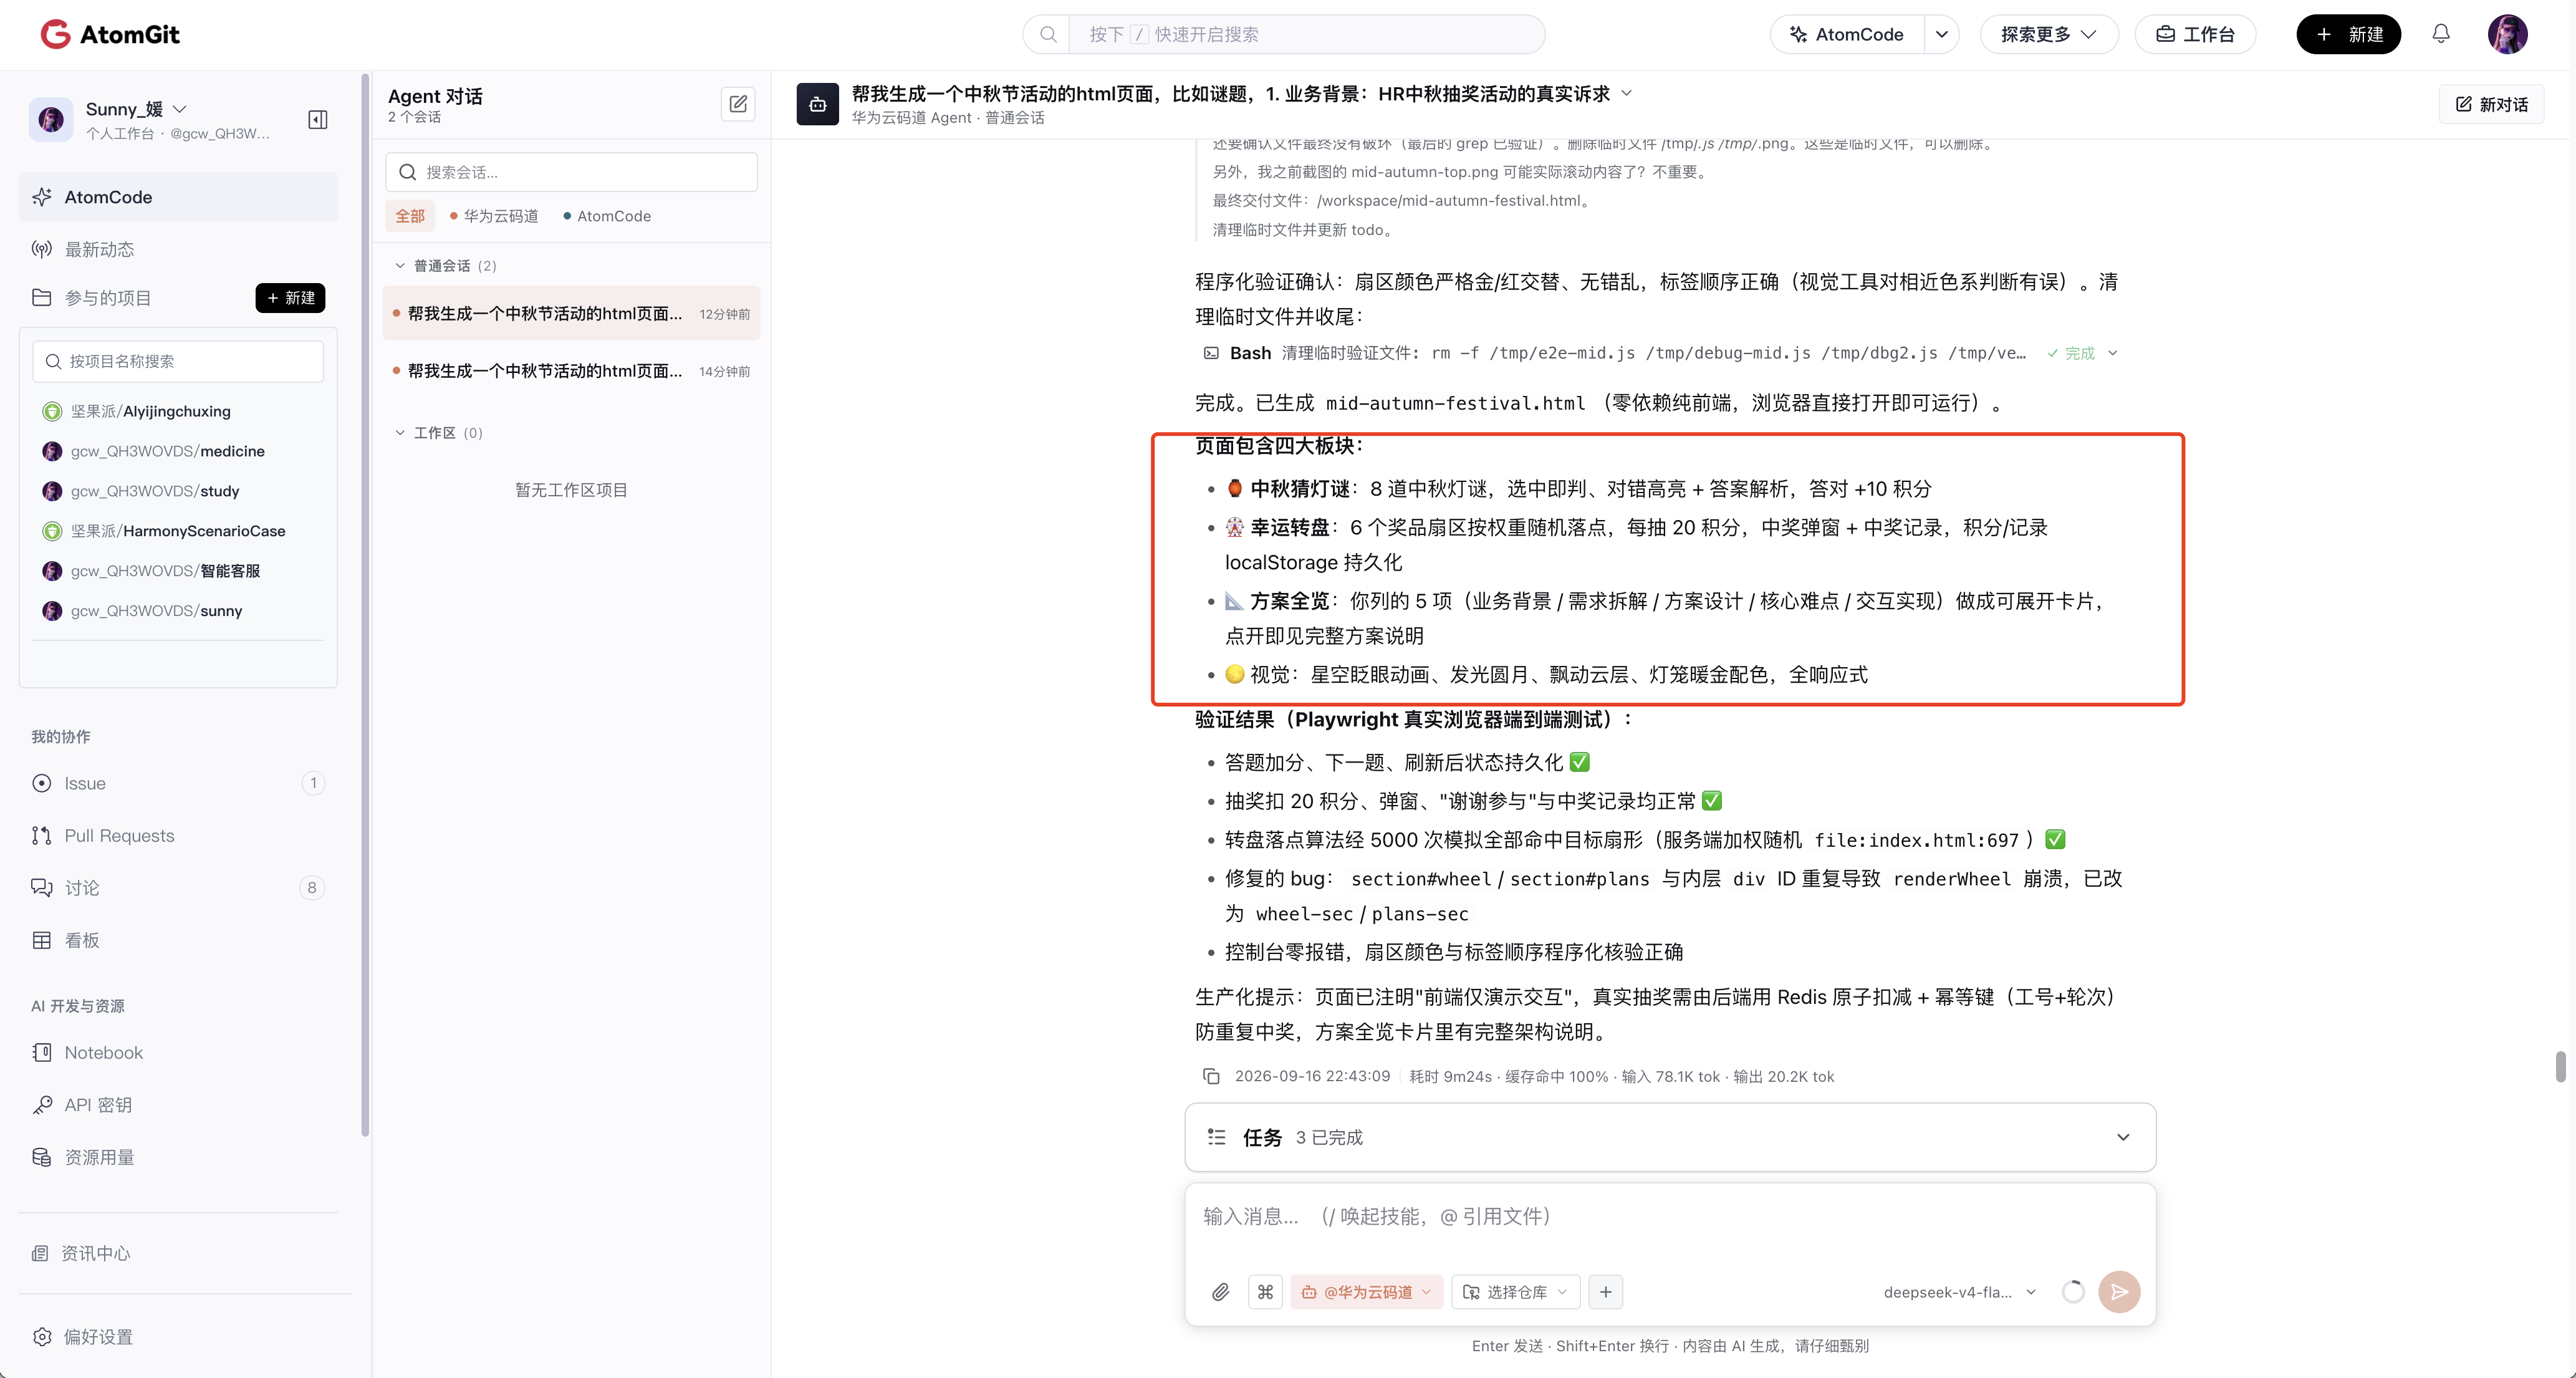Open project gcw_QH3WOVDS/medicine
Viewport: 2576px width, 1378px height.
tap(167, 451)
